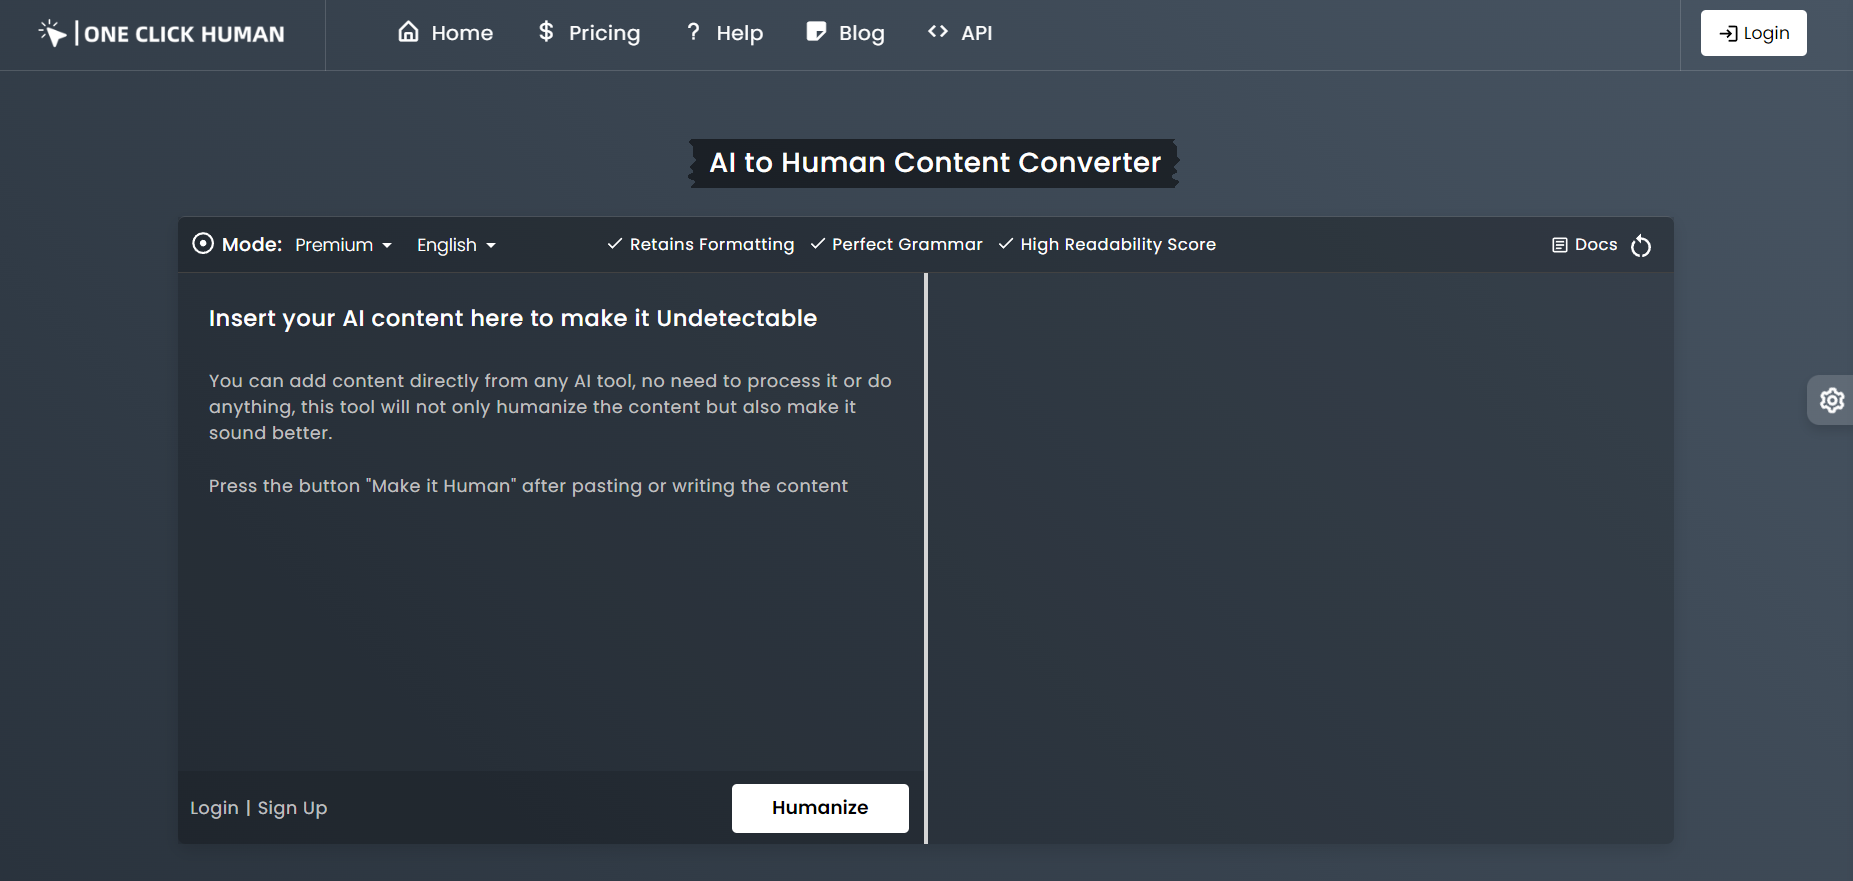This screenshot has height=881, width=1853.
Task: Open the Home nav link
Action: pyautogui.click(x=445, y=33)
